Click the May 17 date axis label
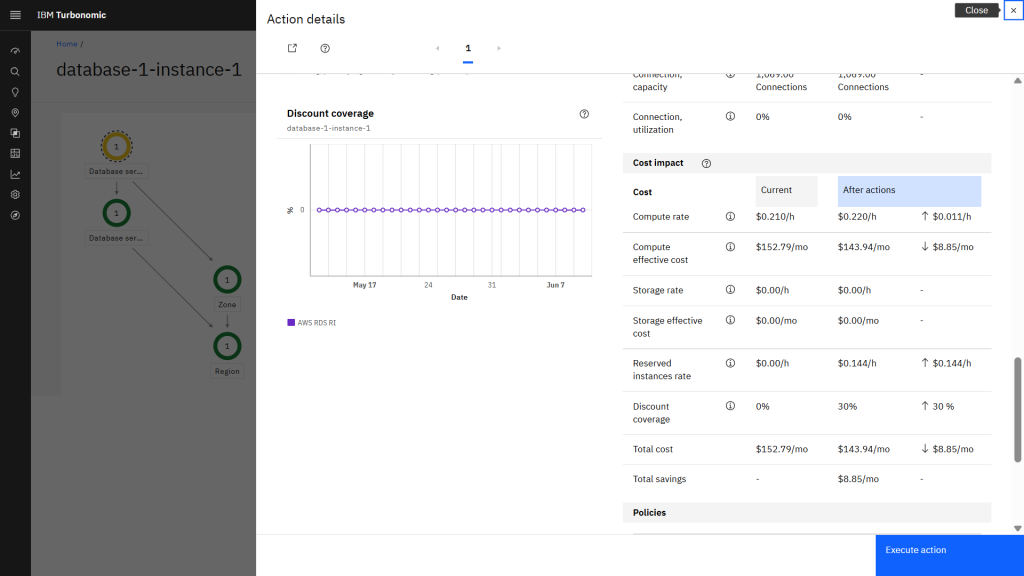This screenshot has width=1024, height=576. (x=364, y=285)
